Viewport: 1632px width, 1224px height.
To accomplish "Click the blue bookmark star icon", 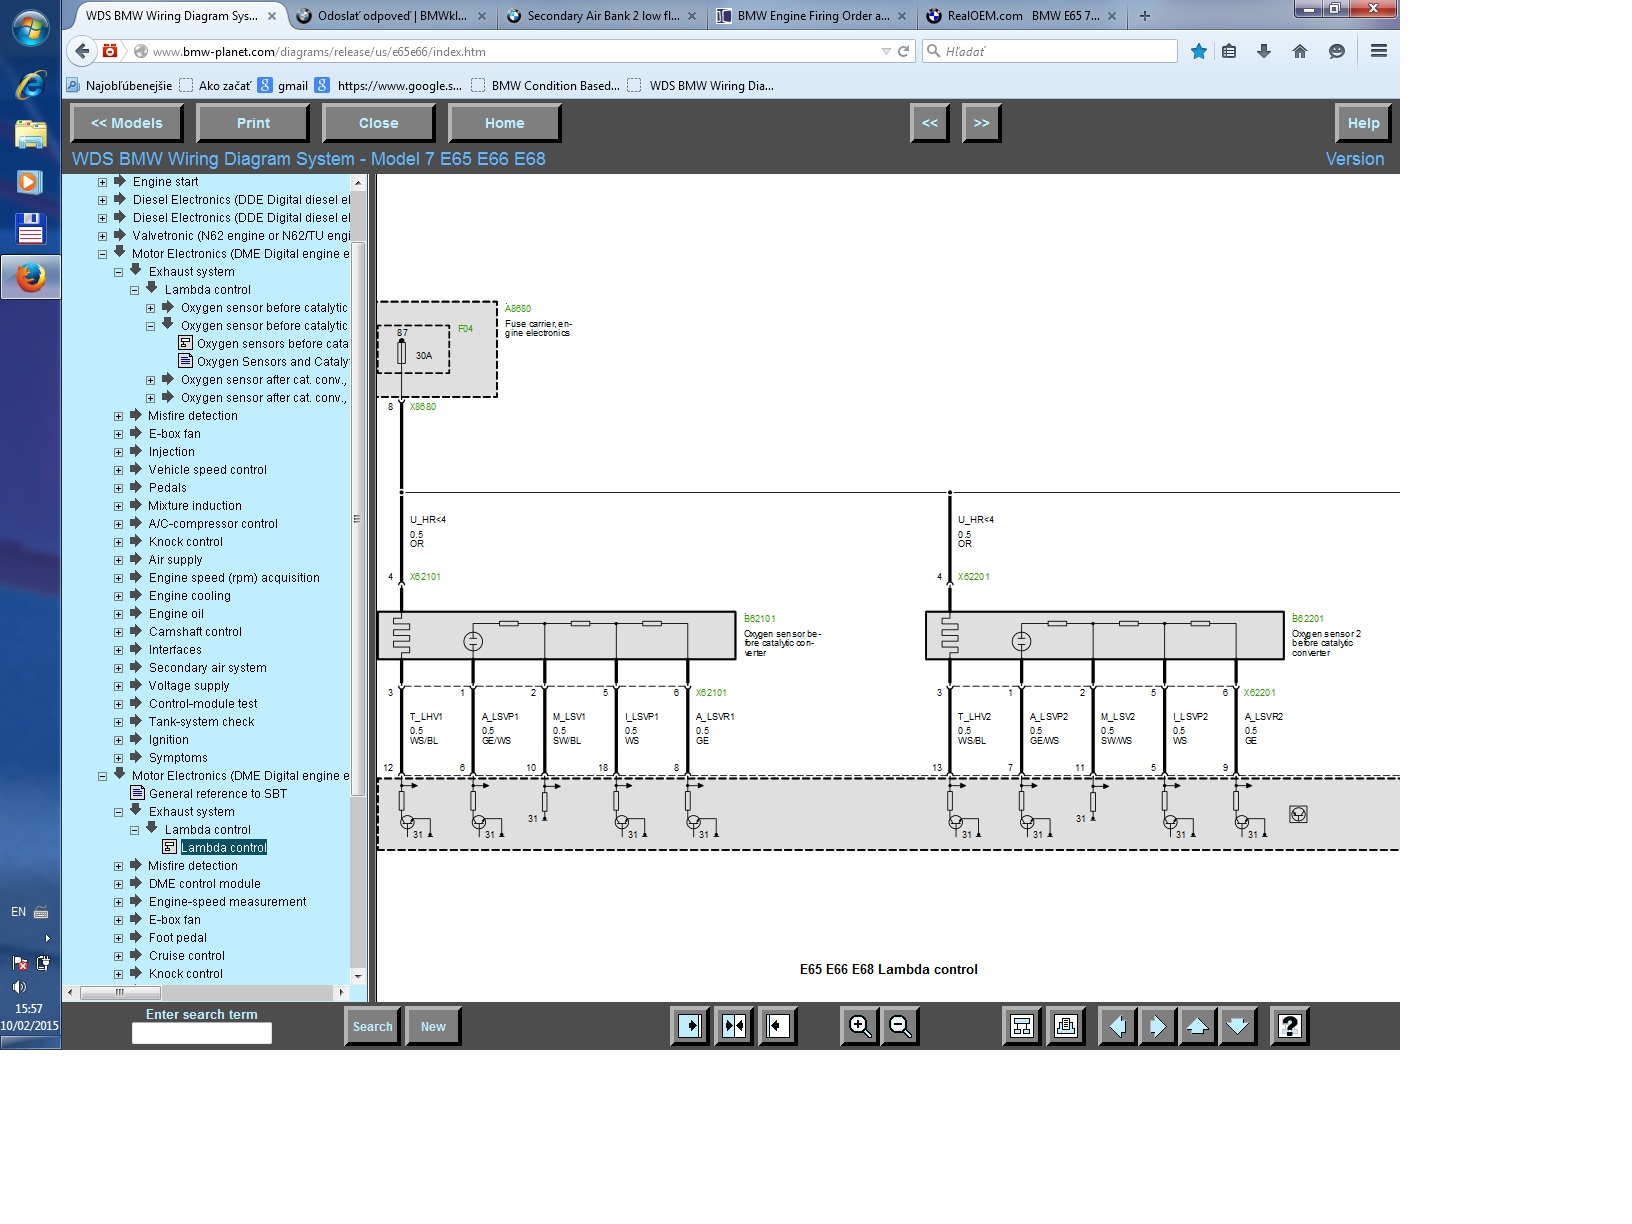I will 1198,52.
